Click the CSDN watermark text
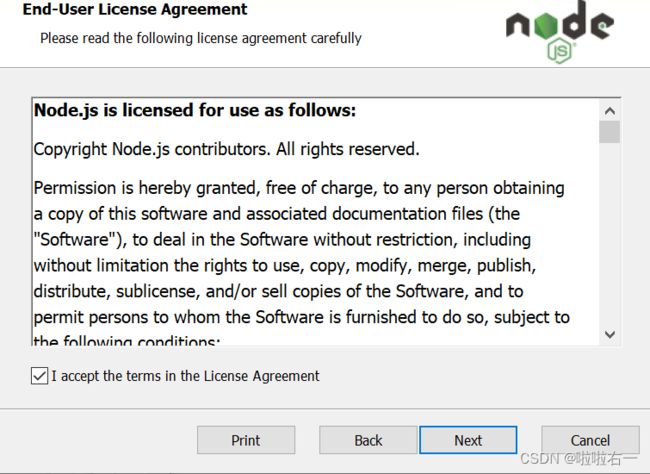Screen dimensions: 650x474 (x=579, y=459)
